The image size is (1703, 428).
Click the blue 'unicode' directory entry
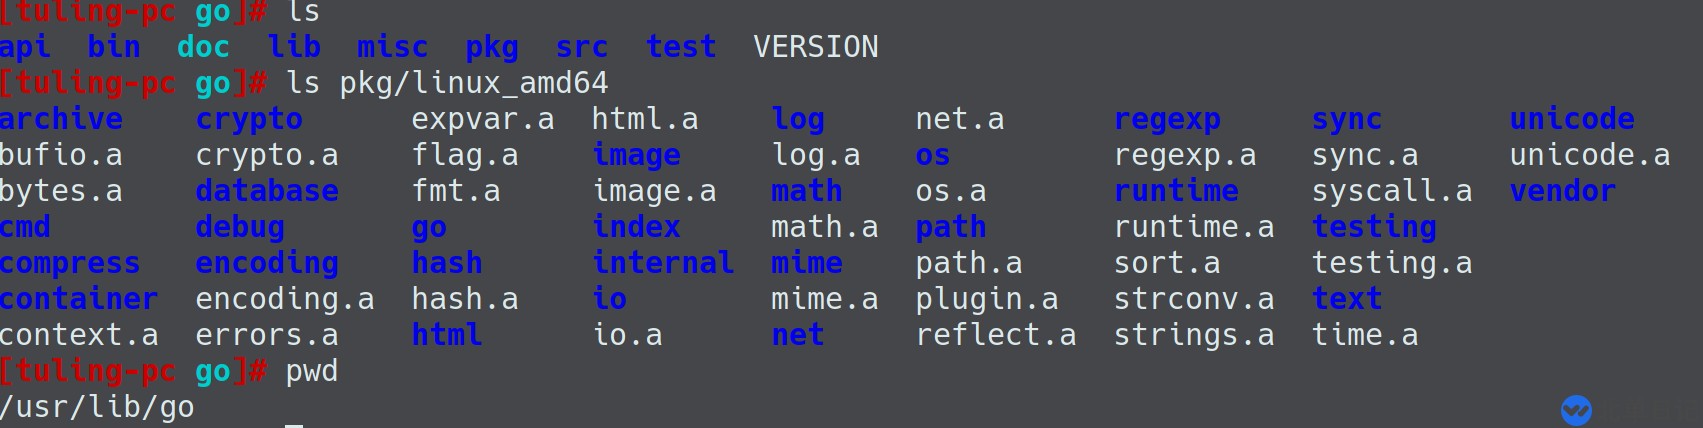[x=1572, y=119]
